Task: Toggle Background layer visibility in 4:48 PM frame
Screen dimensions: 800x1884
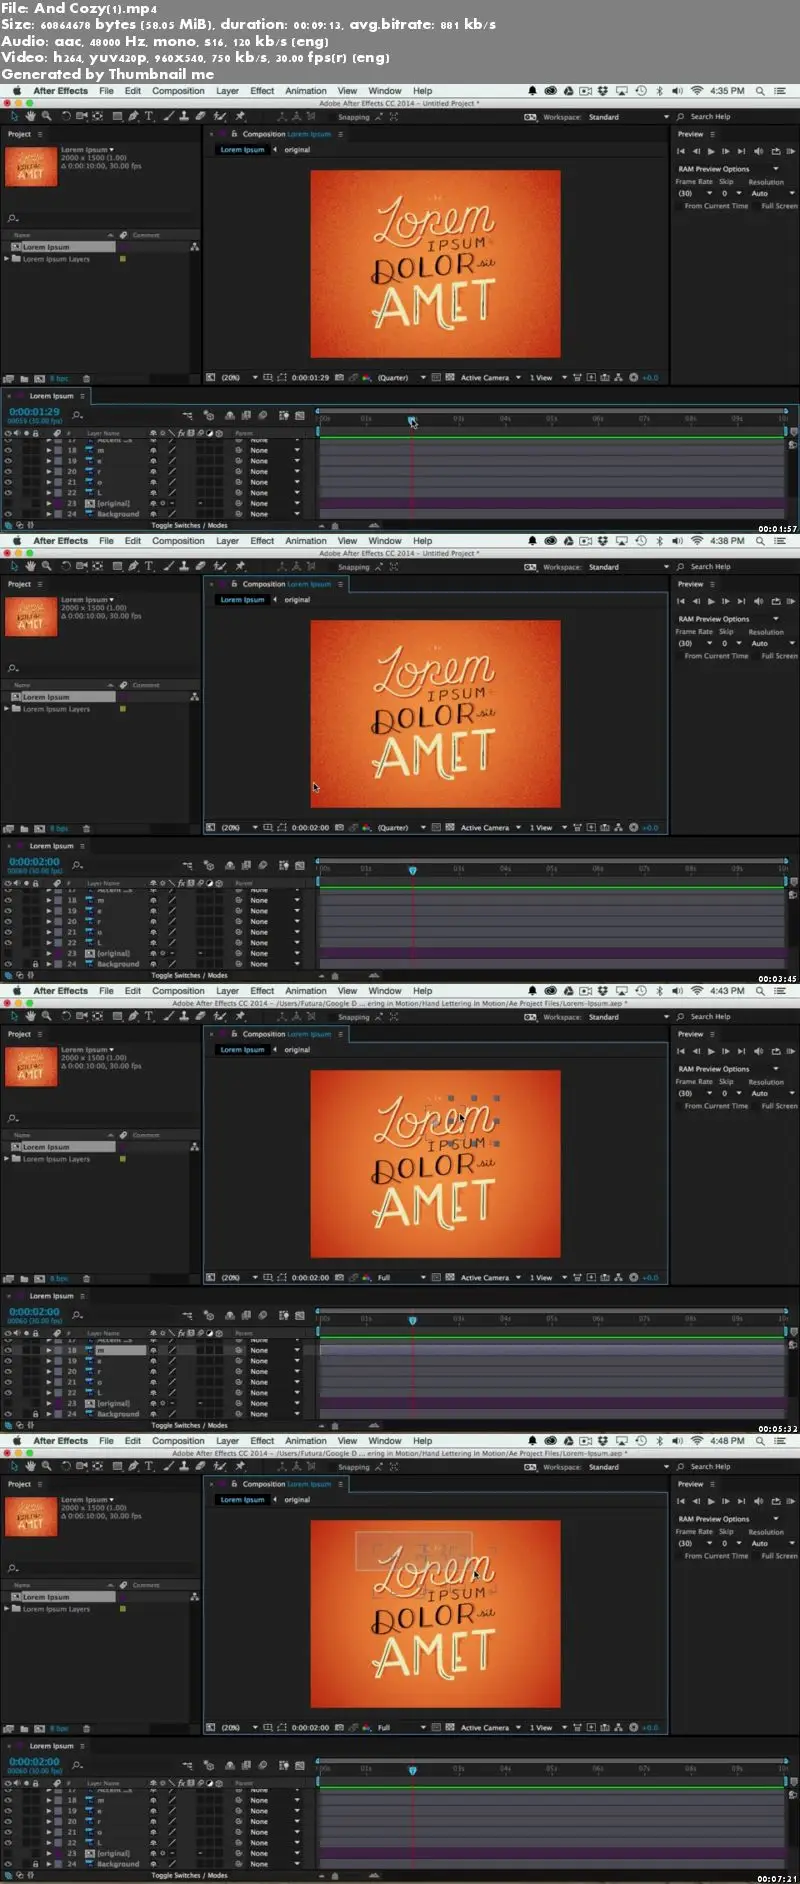Action: (x=8, y=1864)
